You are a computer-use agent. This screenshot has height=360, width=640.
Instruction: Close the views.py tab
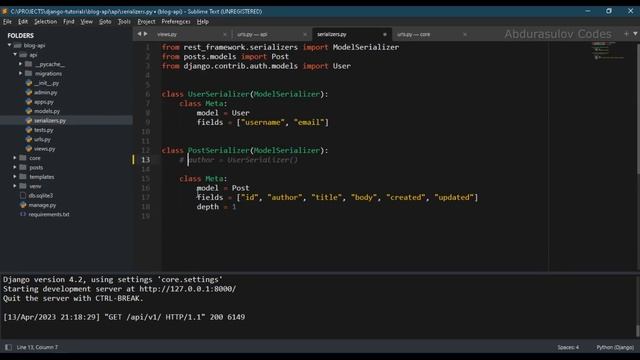(224, 34)
